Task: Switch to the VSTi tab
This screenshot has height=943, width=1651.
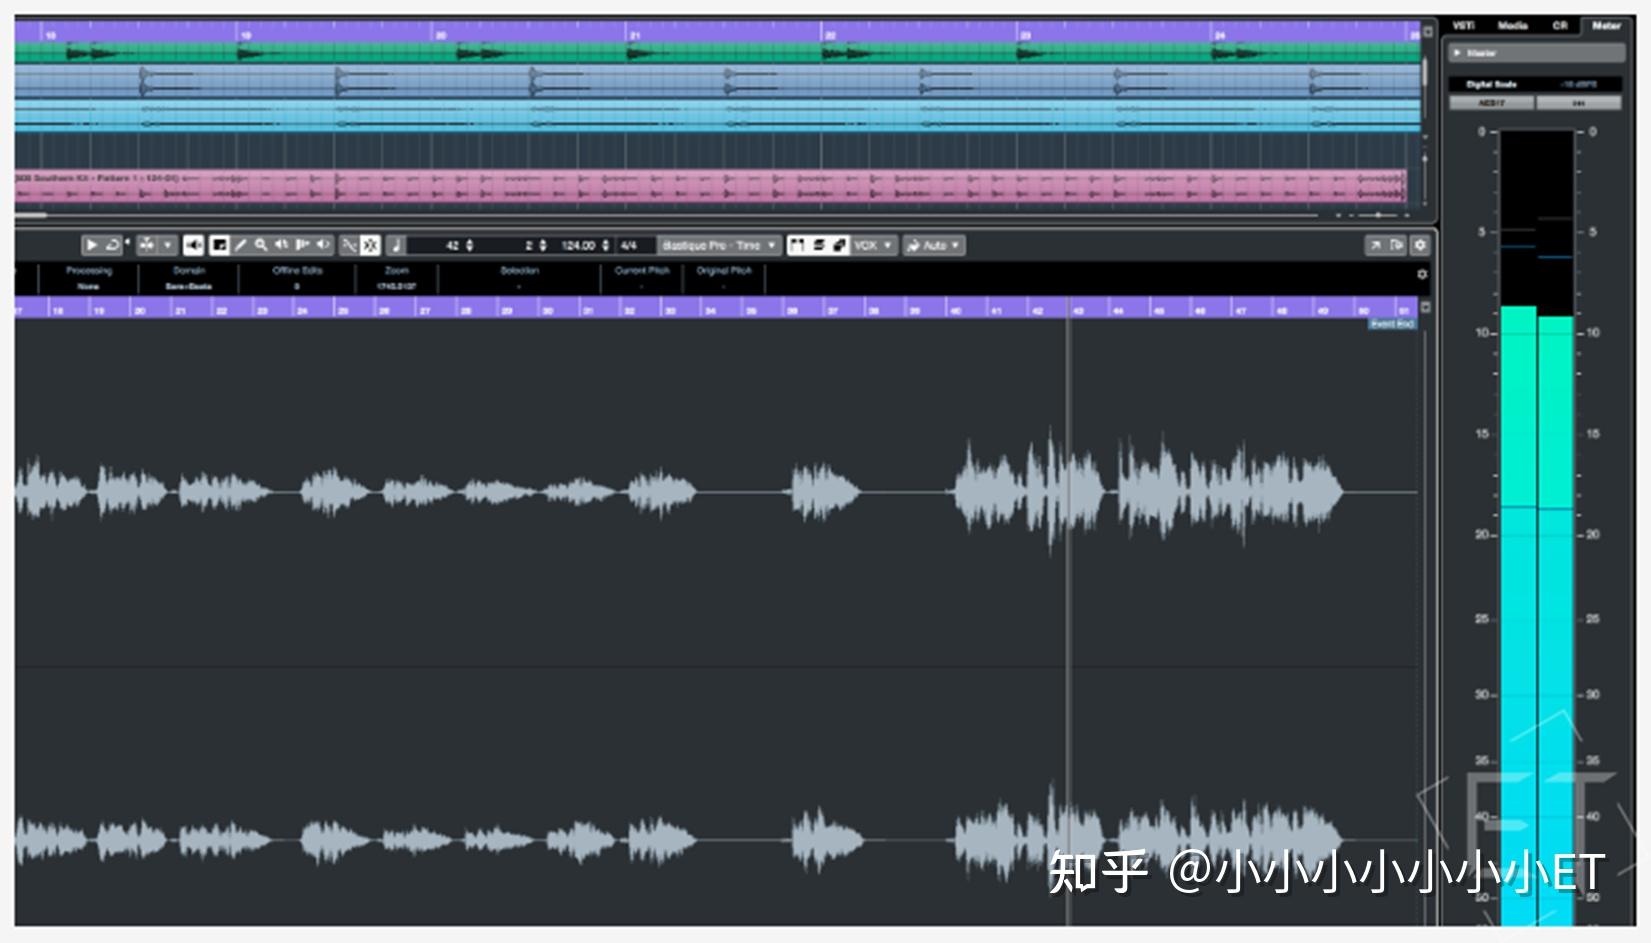Action: click(x=1462, y=24)
